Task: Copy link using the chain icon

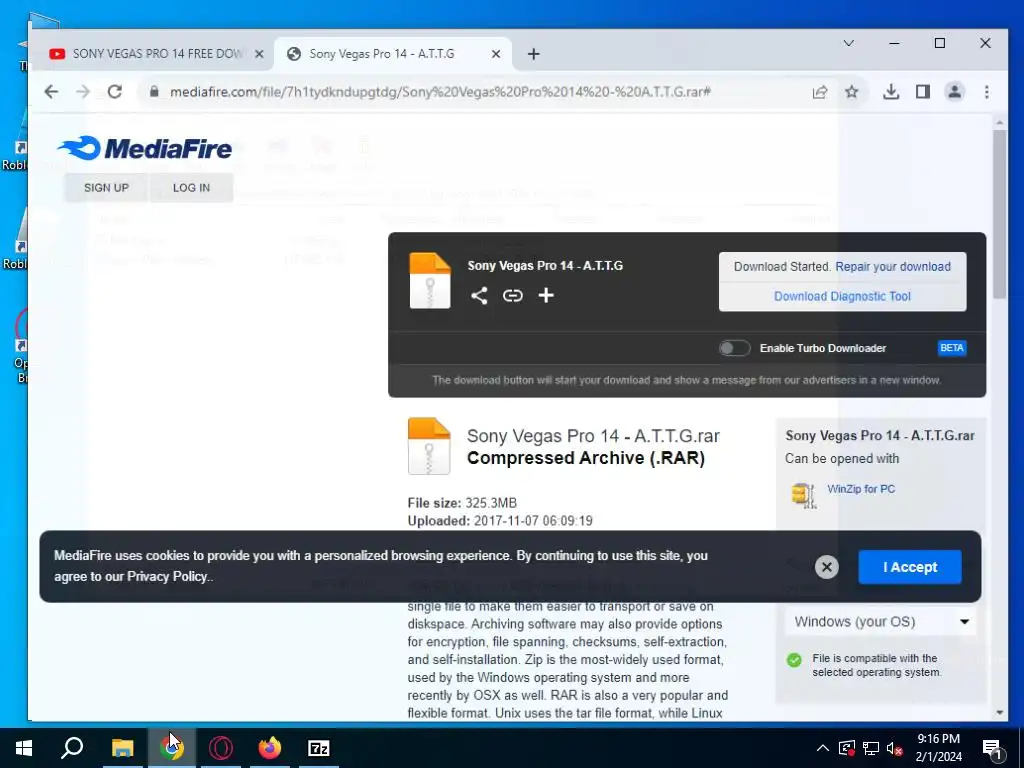Action: click(x=513, y=296)
